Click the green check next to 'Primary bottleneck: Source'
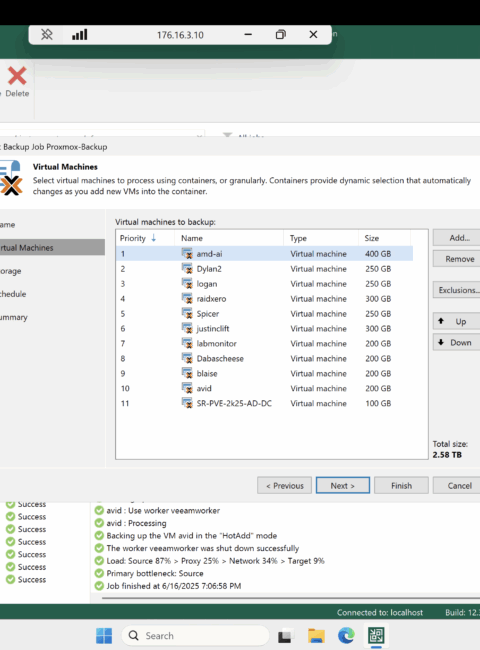 pos(99,573)
